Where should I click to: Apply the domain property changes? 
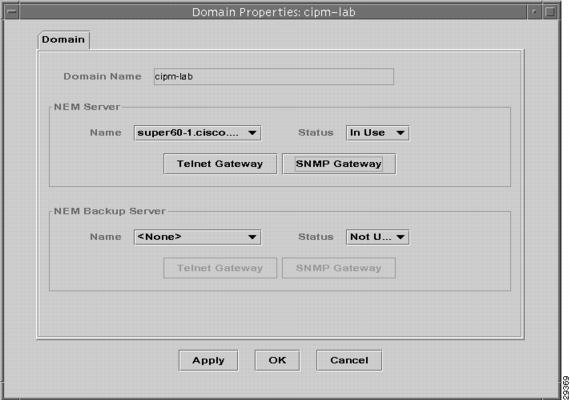pos(208,360)
